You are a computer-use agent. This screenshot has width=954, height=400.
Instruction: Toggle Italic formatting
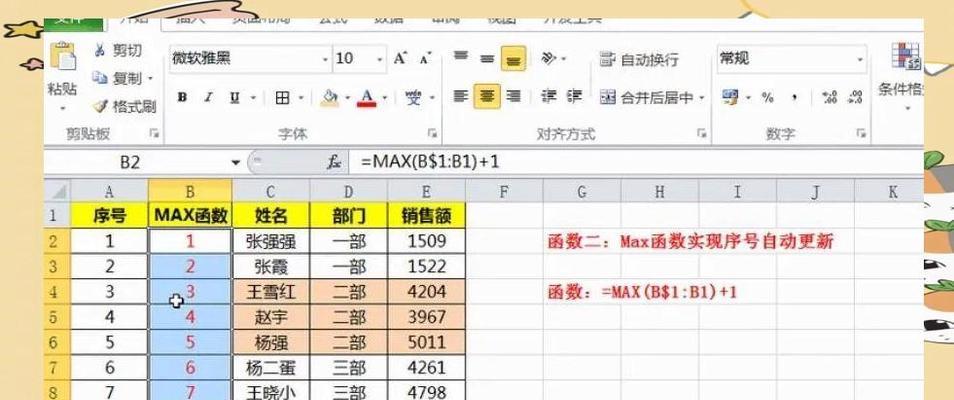[x=208, y=97]
